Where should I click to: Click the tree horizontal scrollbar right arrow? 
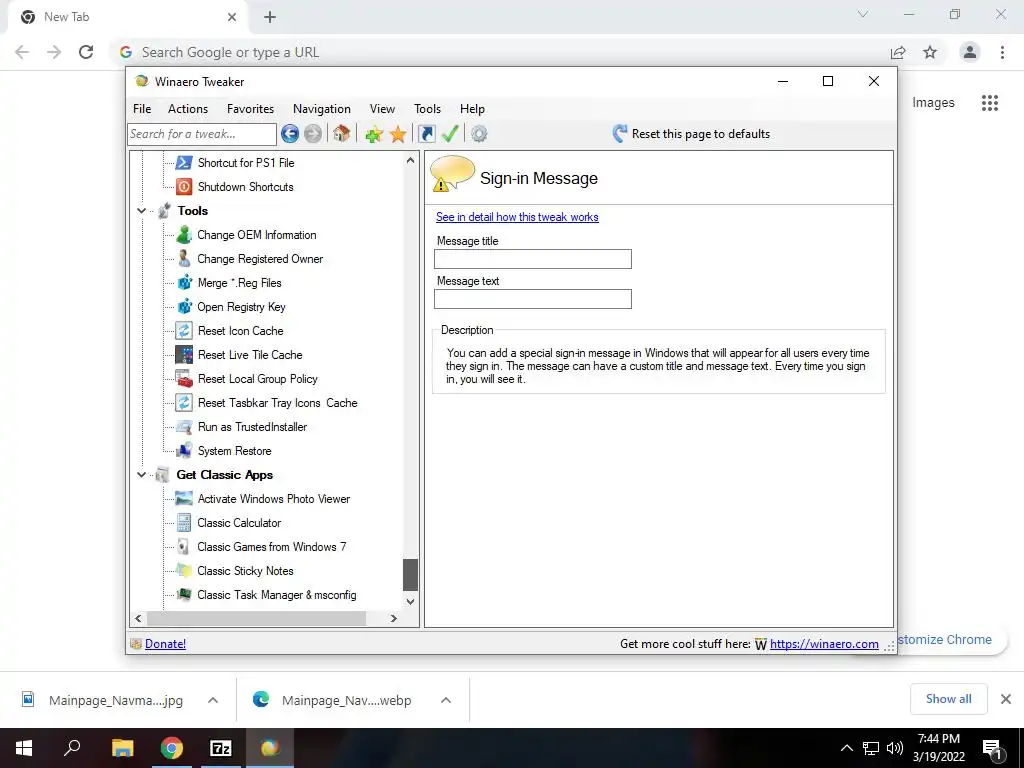(394, 618)
